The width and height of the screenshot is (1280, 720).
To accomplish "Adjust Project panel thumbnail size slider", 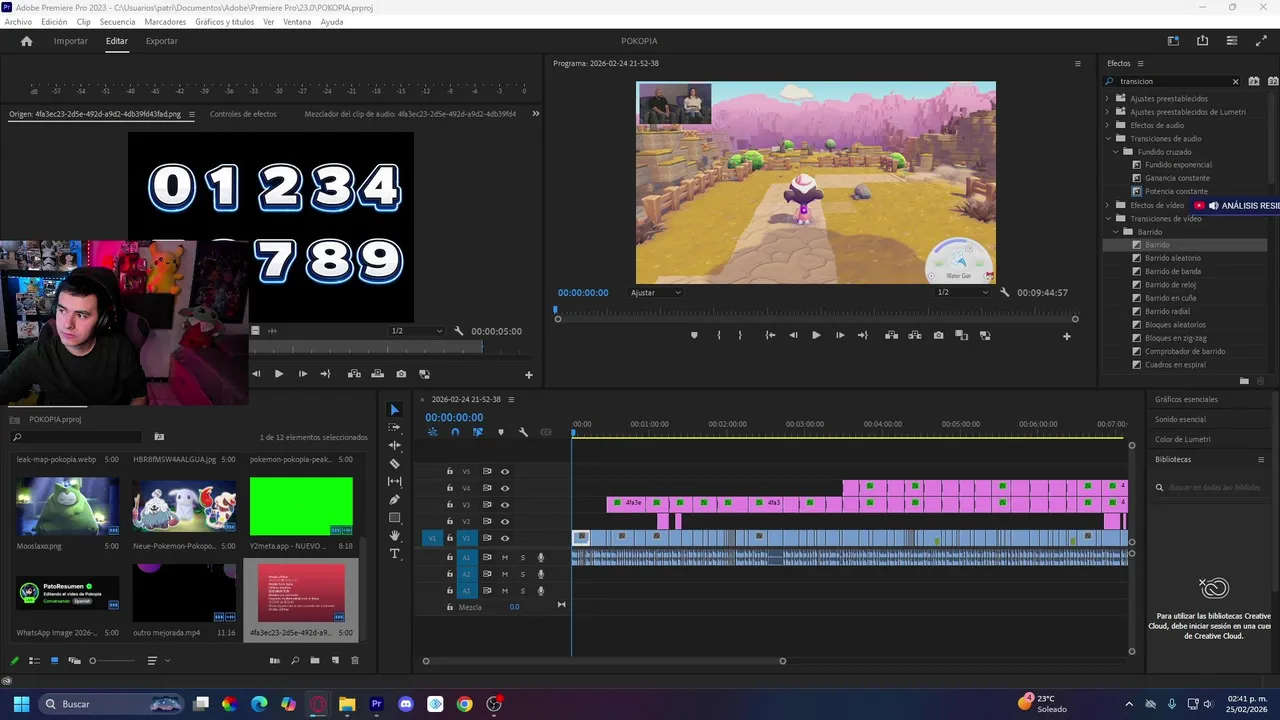I will tap(93, 661).
